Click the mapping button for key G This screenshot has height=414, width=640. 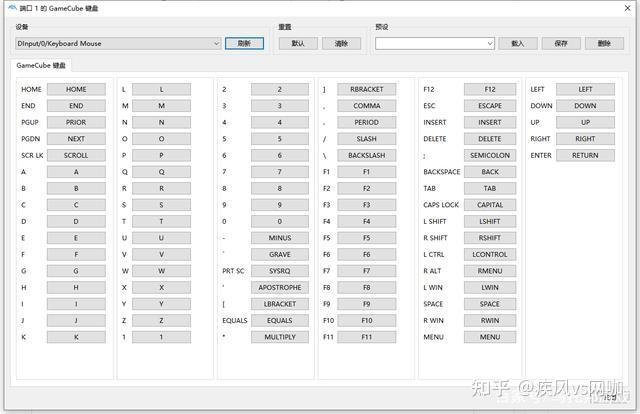click(76, 271)
